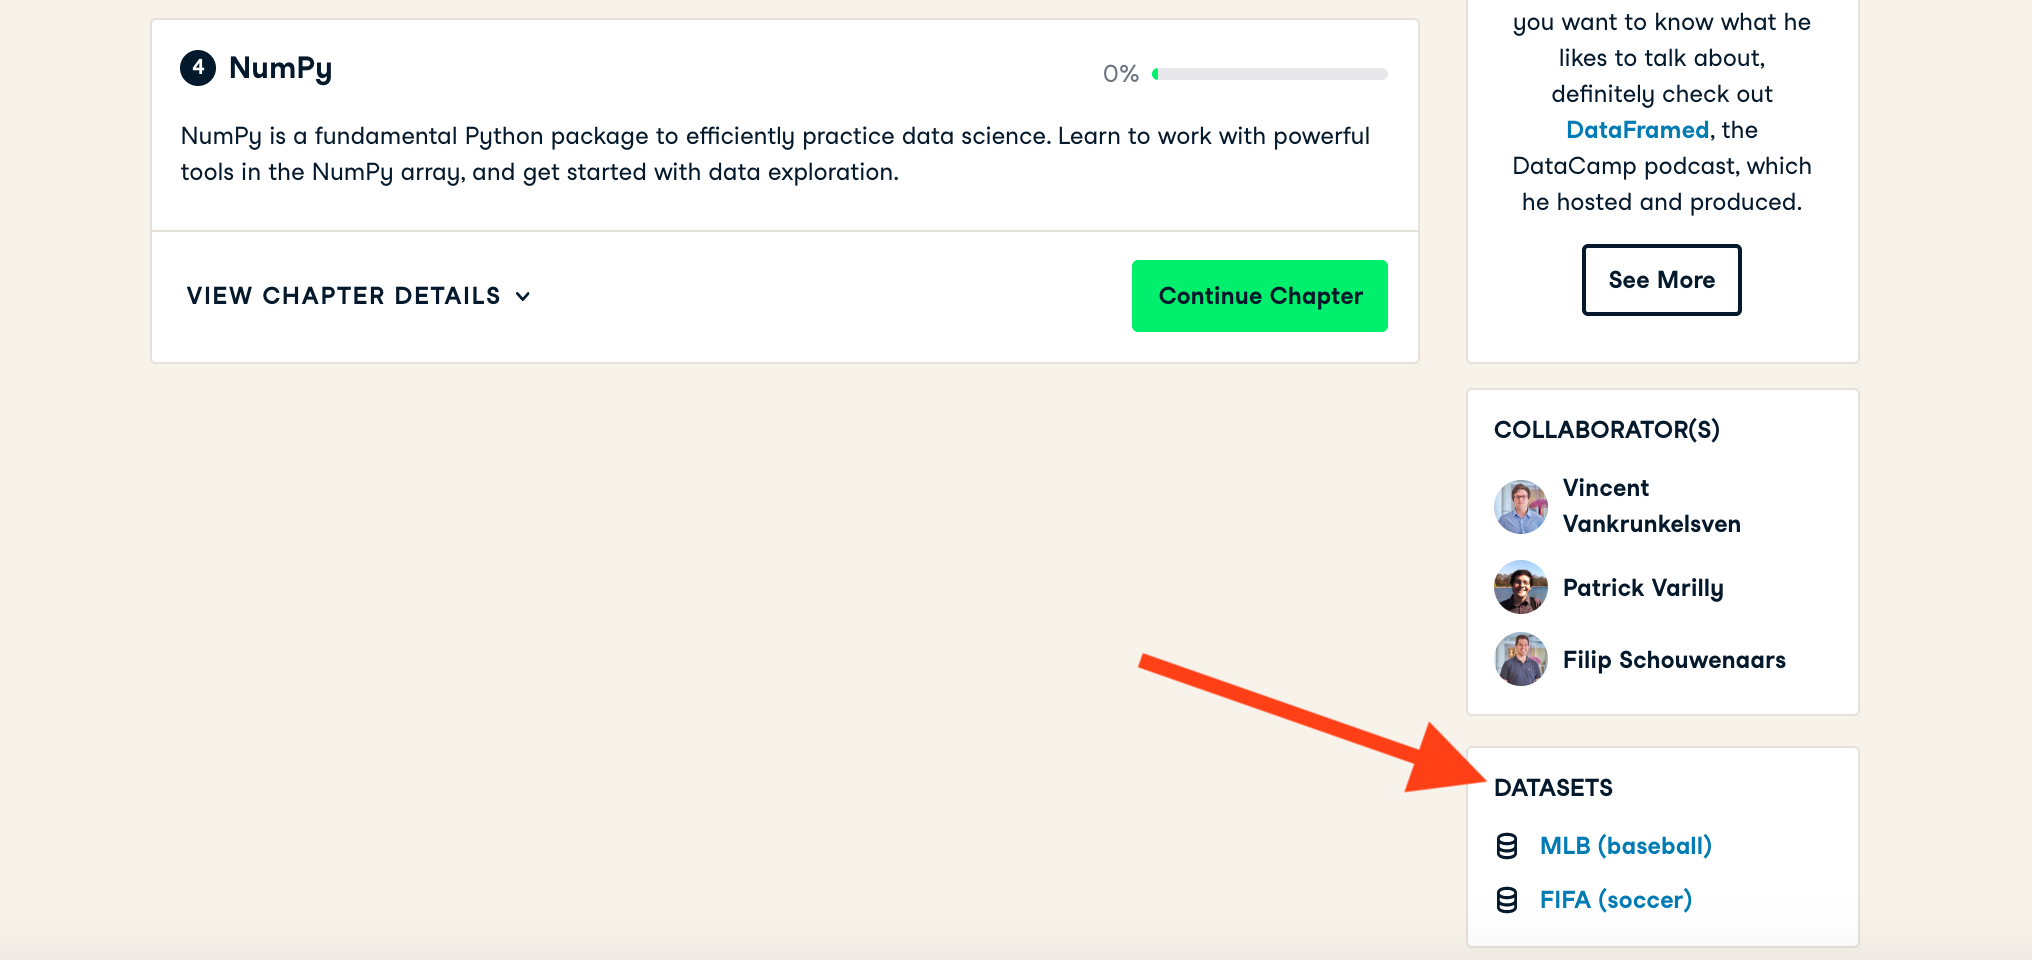Click the chapter 4 number badge
Image resolution: width=2032 pixels, height=960 pixels.
point(198,68)
